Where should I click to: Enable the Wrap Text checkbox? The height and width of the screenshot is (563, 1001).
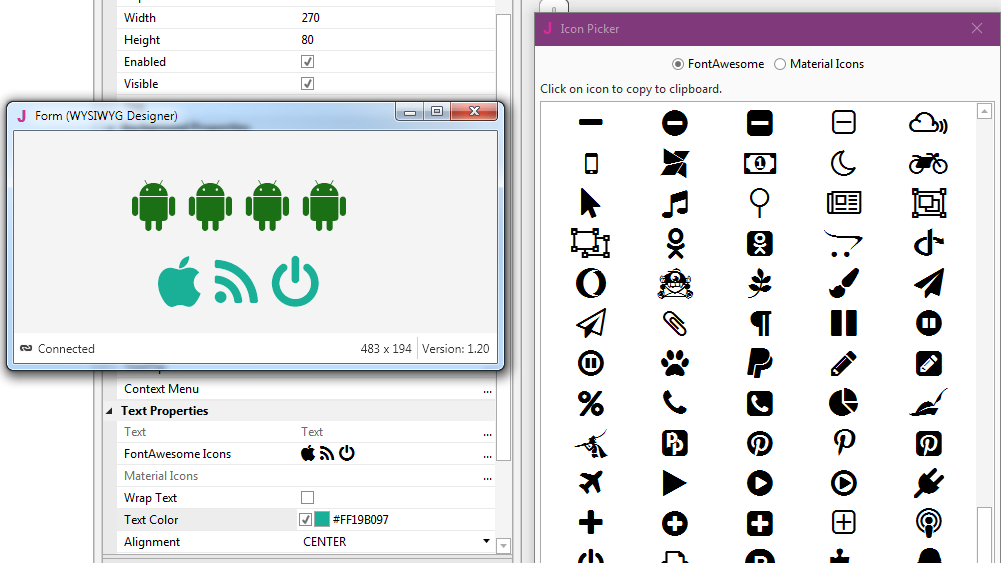point(307,497)
